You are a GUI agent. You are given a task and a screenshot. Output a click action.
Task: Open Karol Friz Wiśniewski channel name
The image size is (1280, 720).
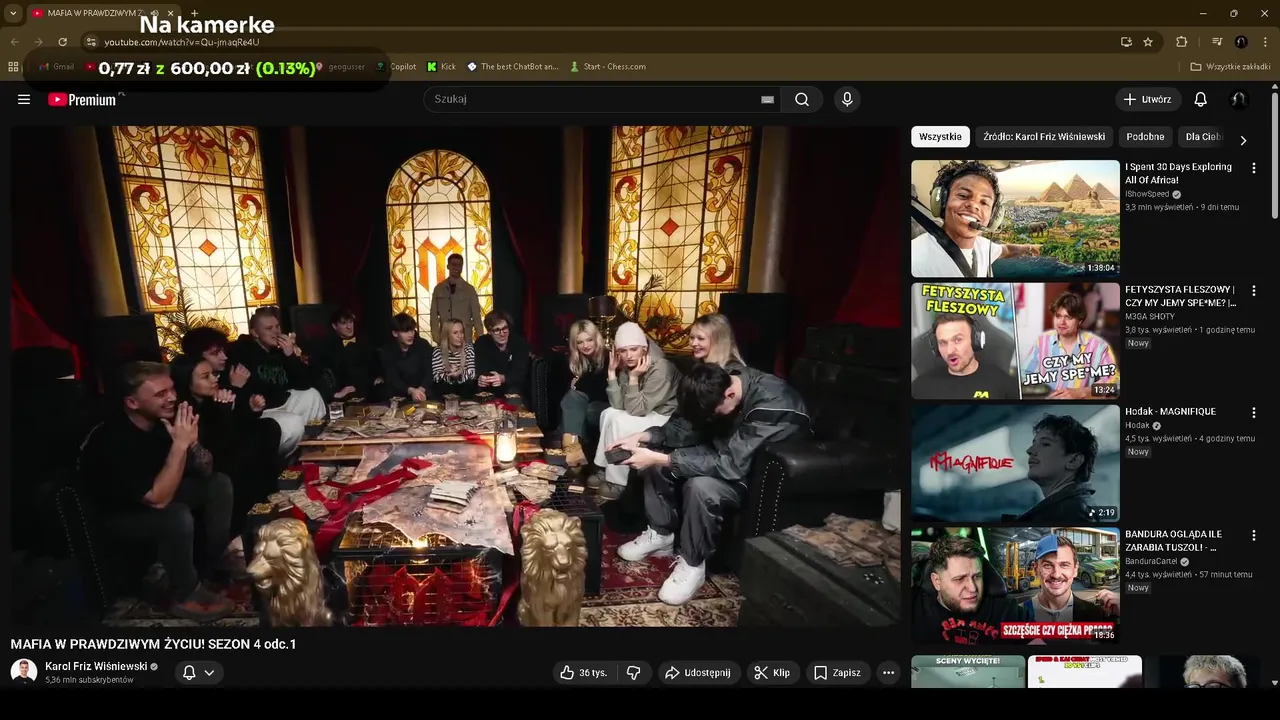pos(96,666)
